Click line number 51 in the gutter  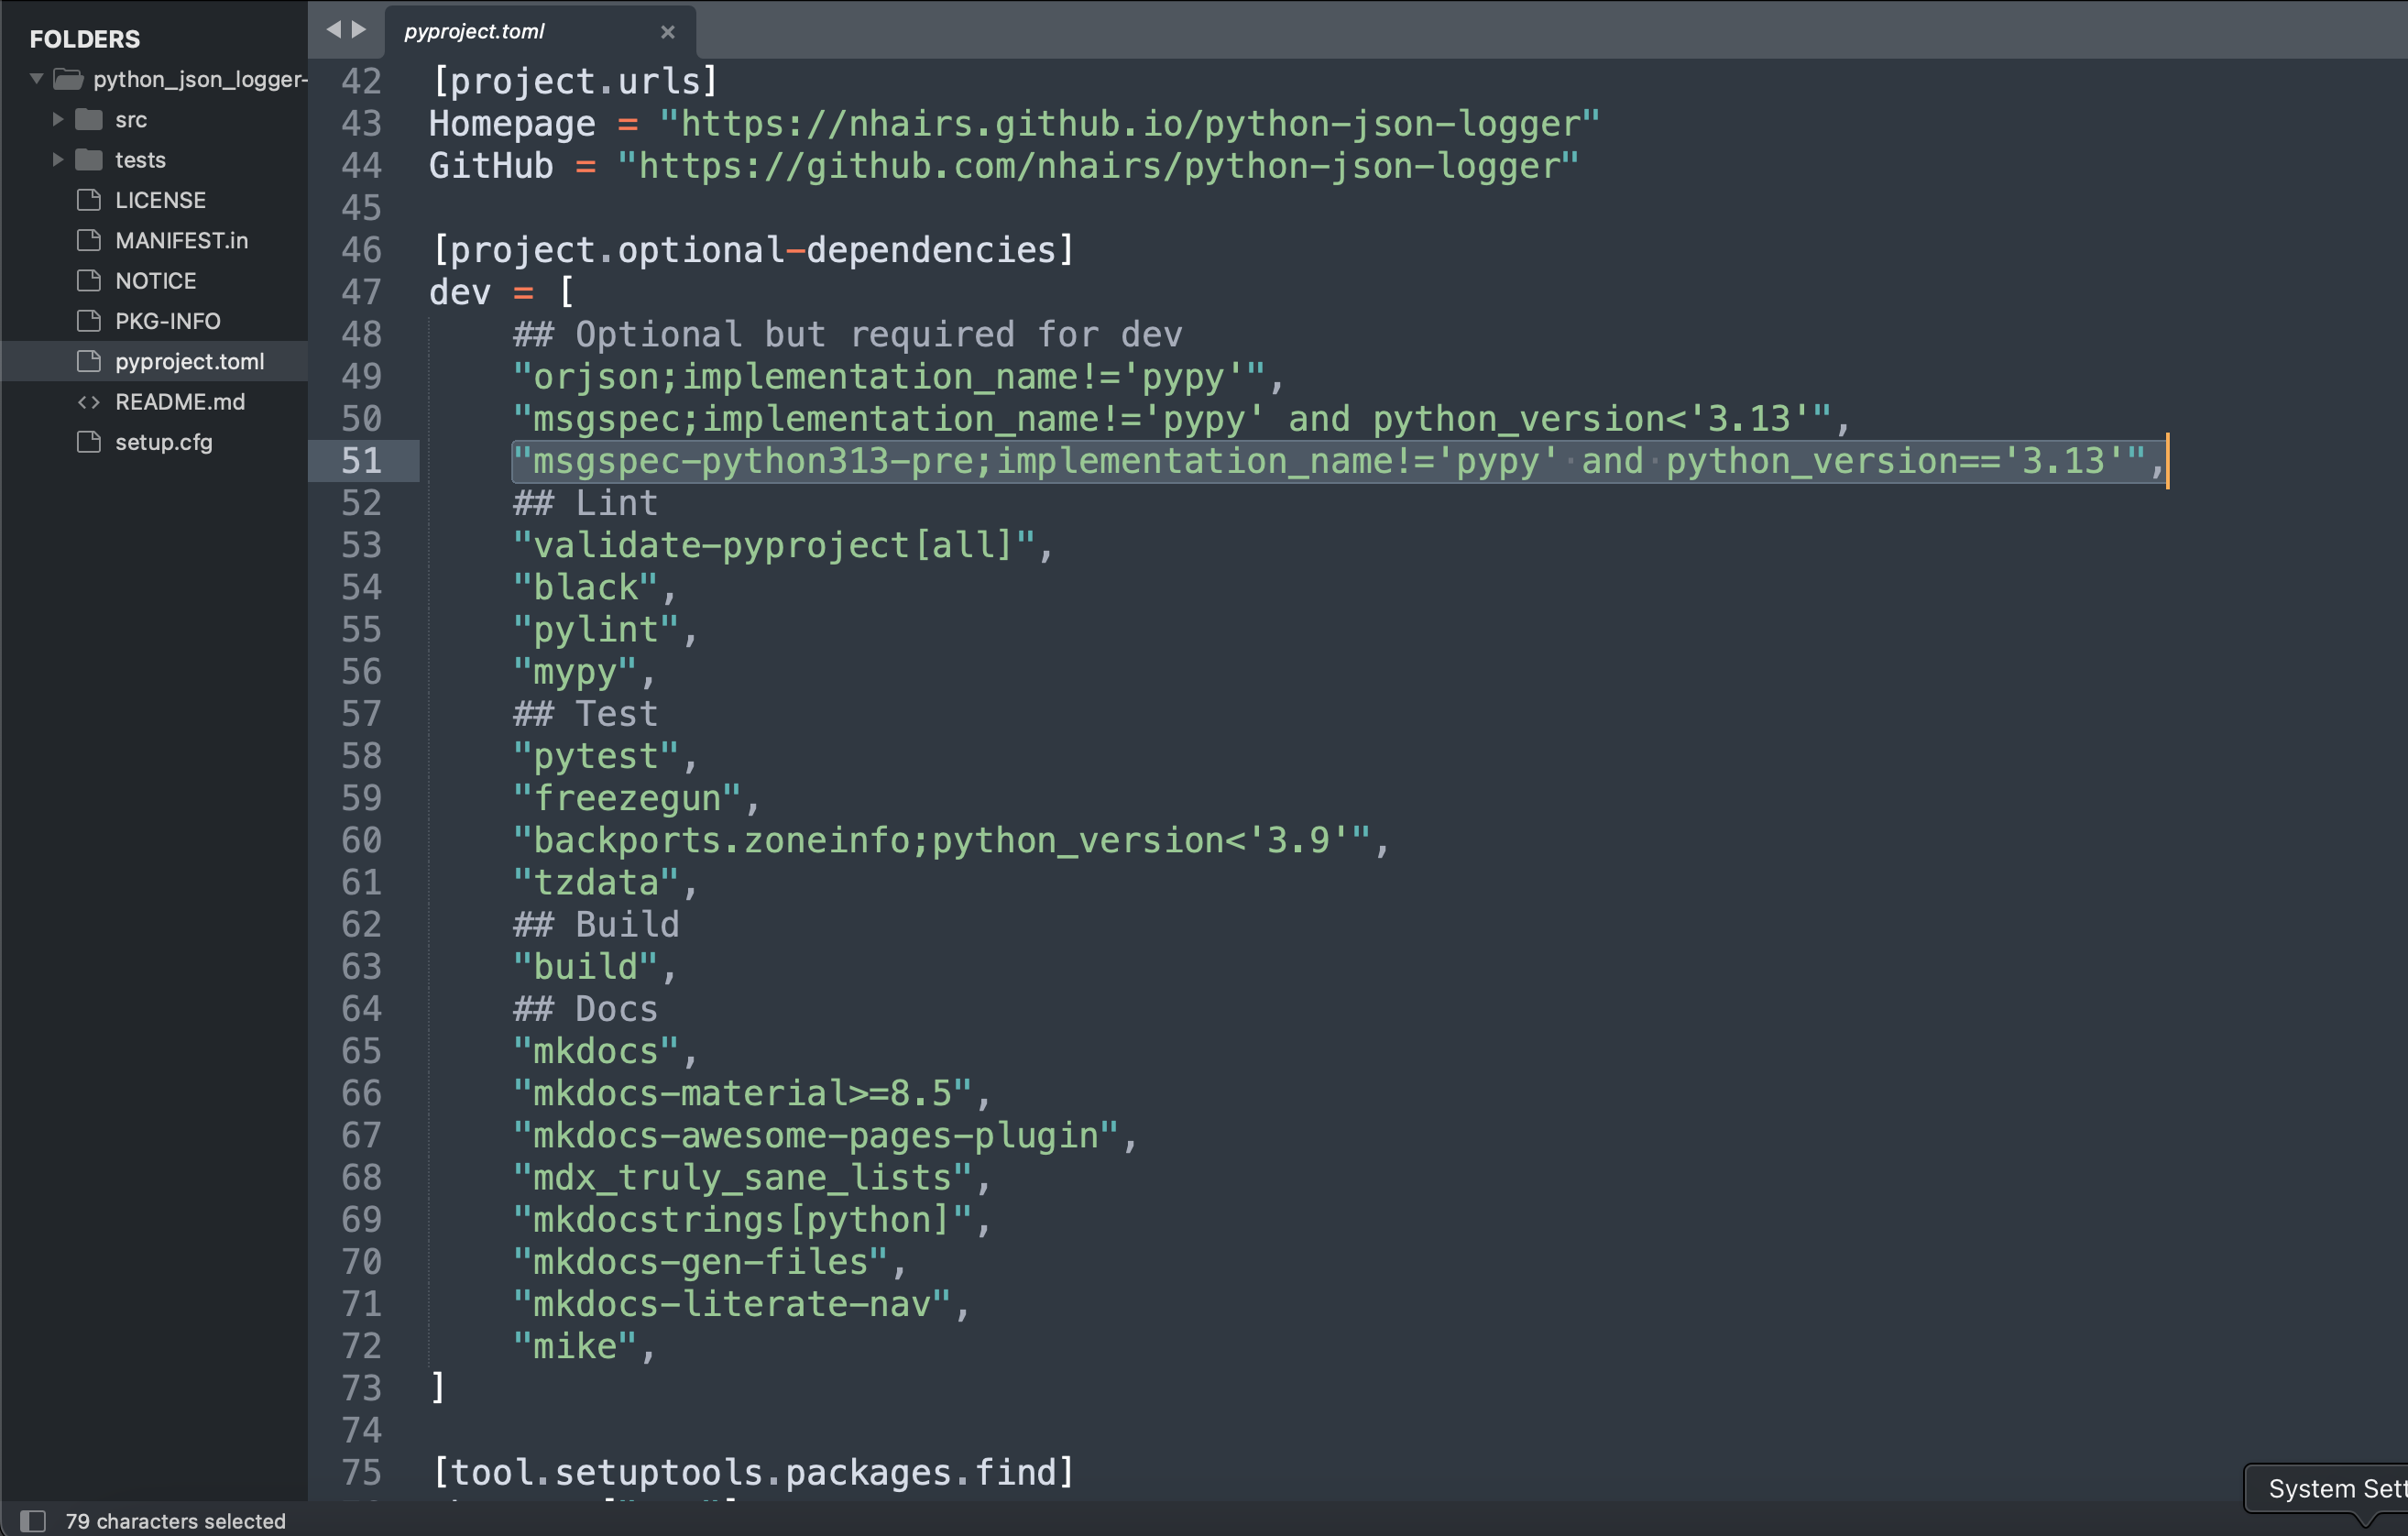coord(361,461)
